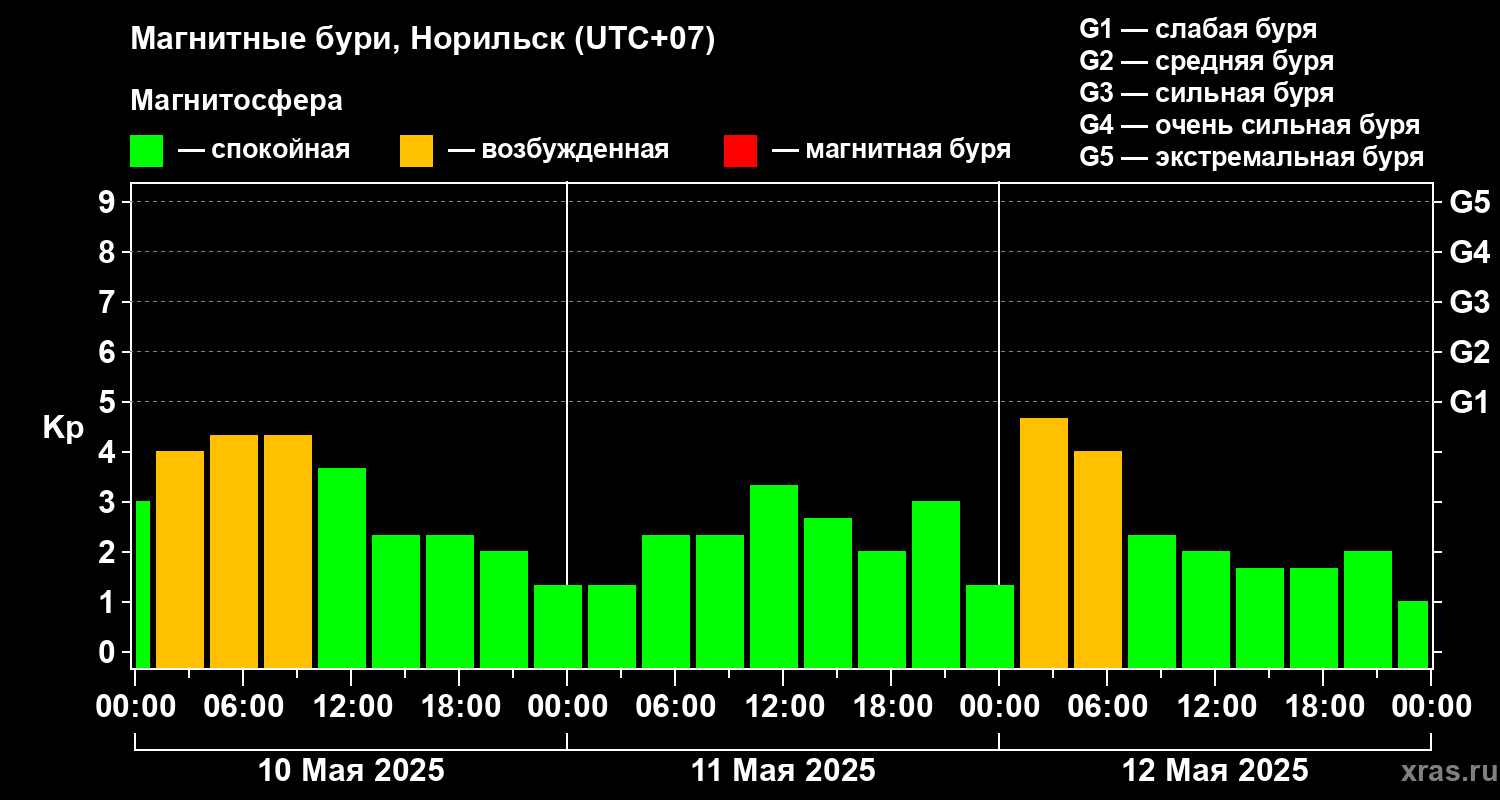Click green bar spanning midnight into 11 May
1500x800 pixels.
click(x=558, y=627)
